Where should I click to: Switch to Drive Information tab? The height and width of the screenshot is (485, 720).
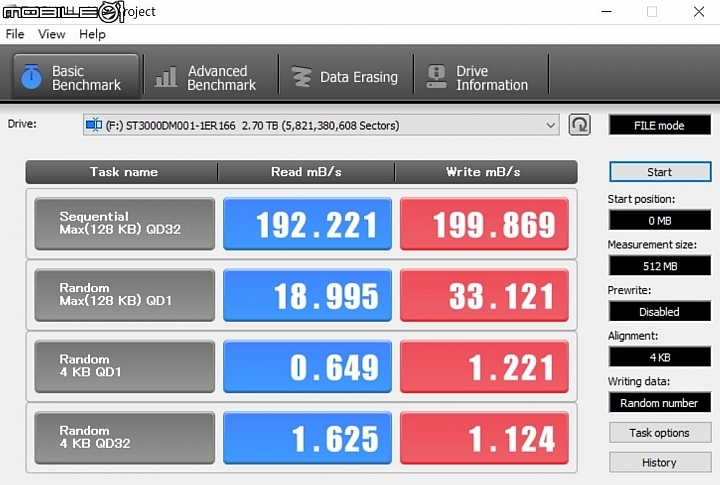pyautogui.click(x=481, y=77)
